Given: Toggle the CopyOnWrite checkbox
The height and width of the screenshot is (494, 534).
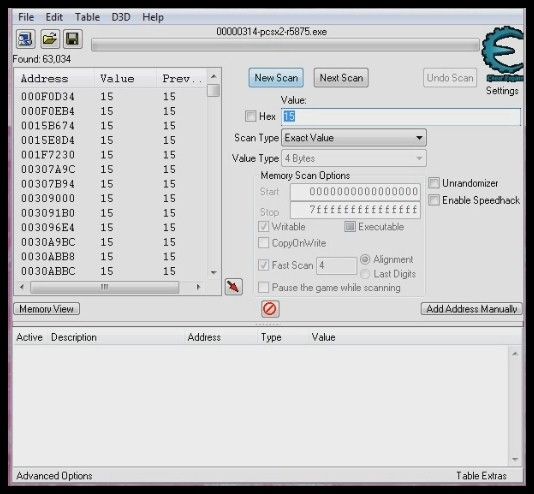Looking at the screenshot, I should pos(263,243).
